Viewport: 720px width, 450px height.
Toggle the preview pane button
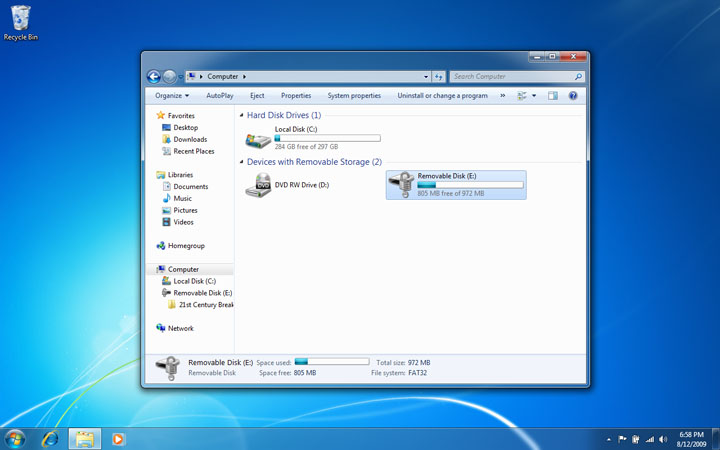(552, 96)
